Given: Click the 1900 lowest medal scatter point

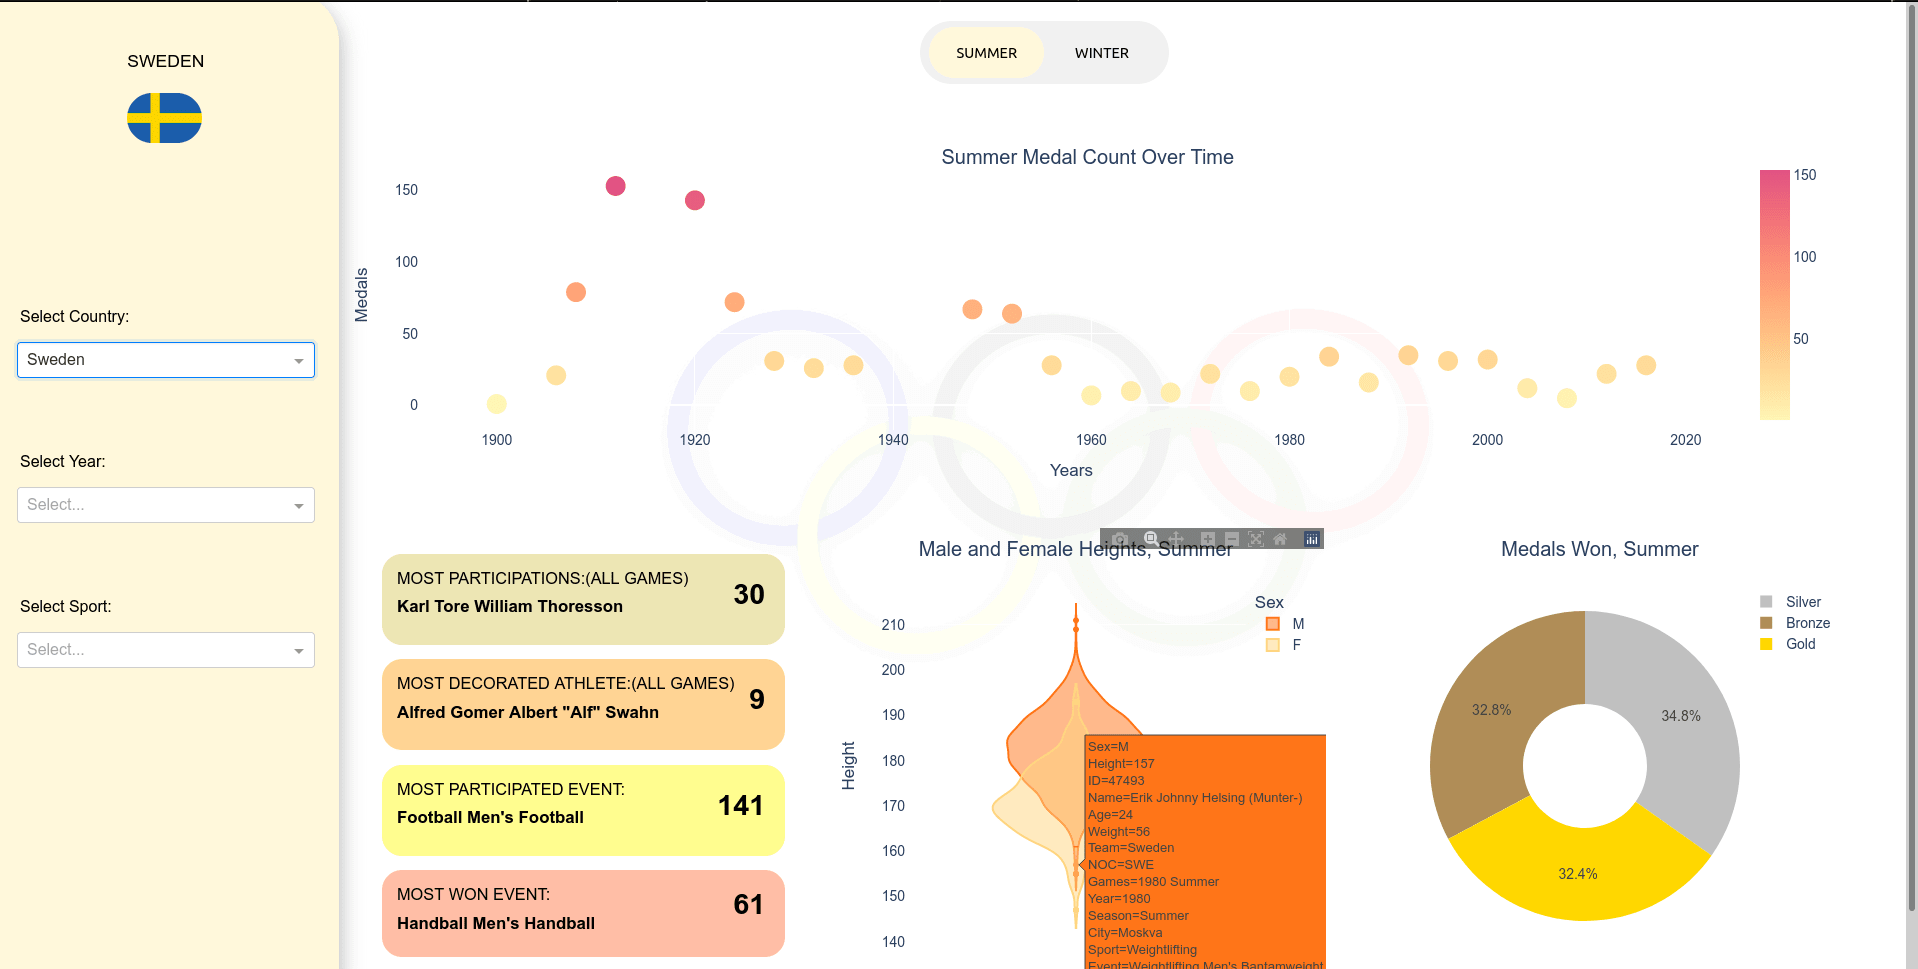Looking at the screenshot, I should point(497,404).
